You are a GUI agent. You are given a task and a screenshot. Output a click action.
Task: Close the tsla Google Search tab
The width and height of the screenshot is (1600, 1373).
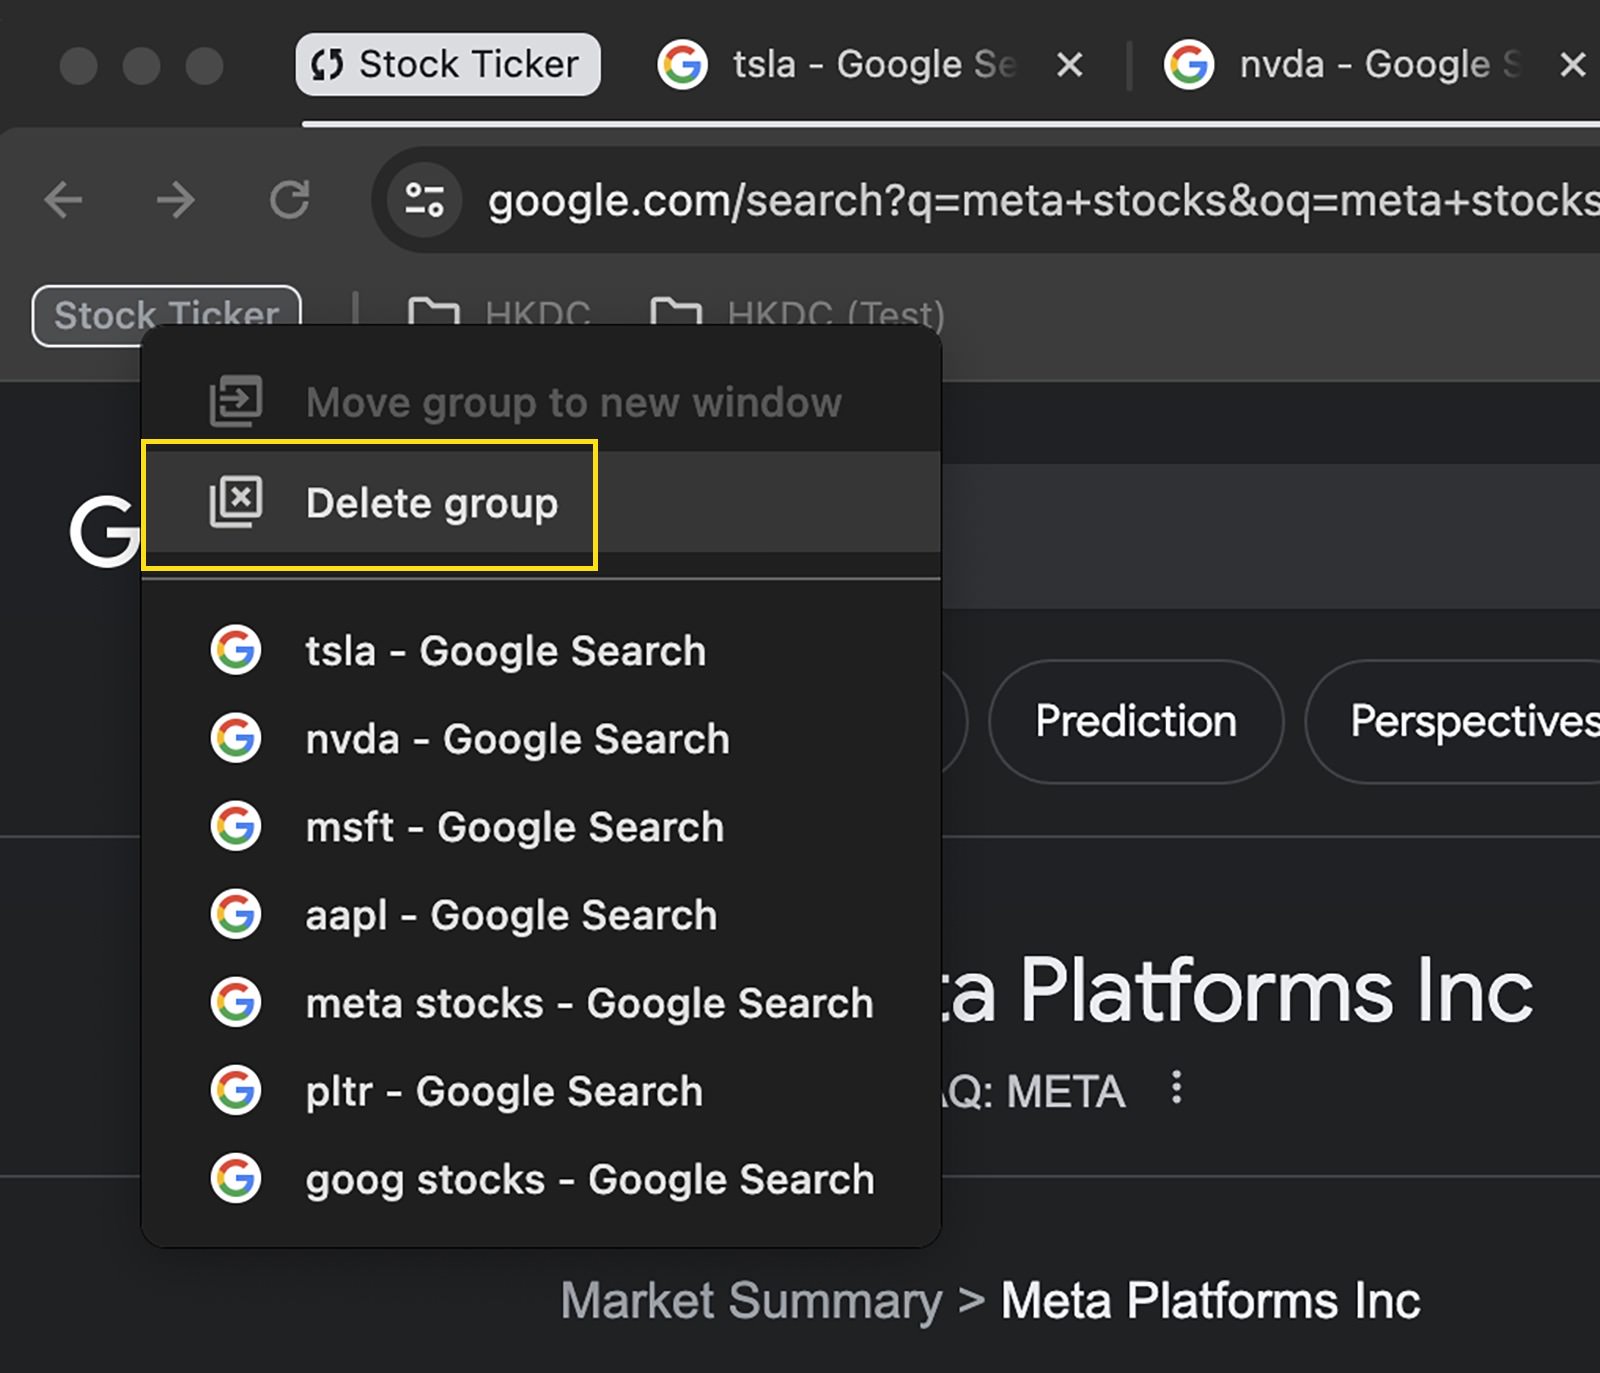click(x=1070, y=65)
